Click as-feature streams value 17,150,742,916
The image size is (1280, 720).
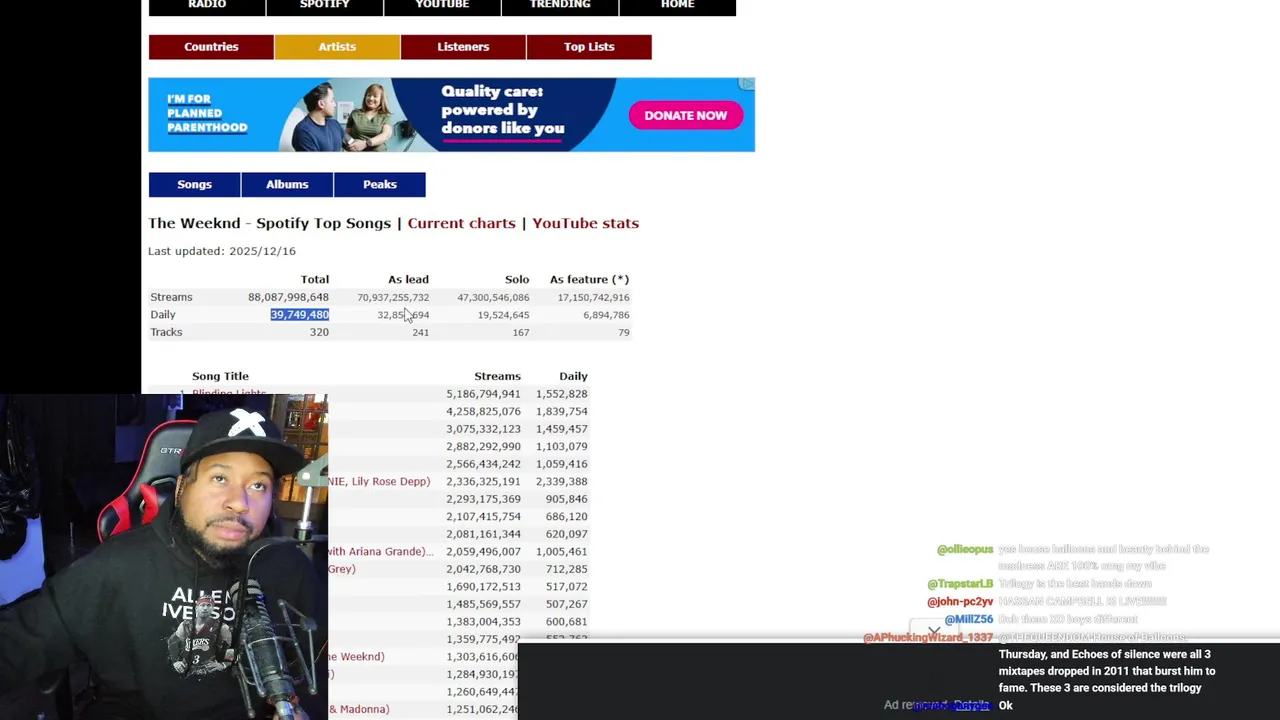tap(593, 297)
